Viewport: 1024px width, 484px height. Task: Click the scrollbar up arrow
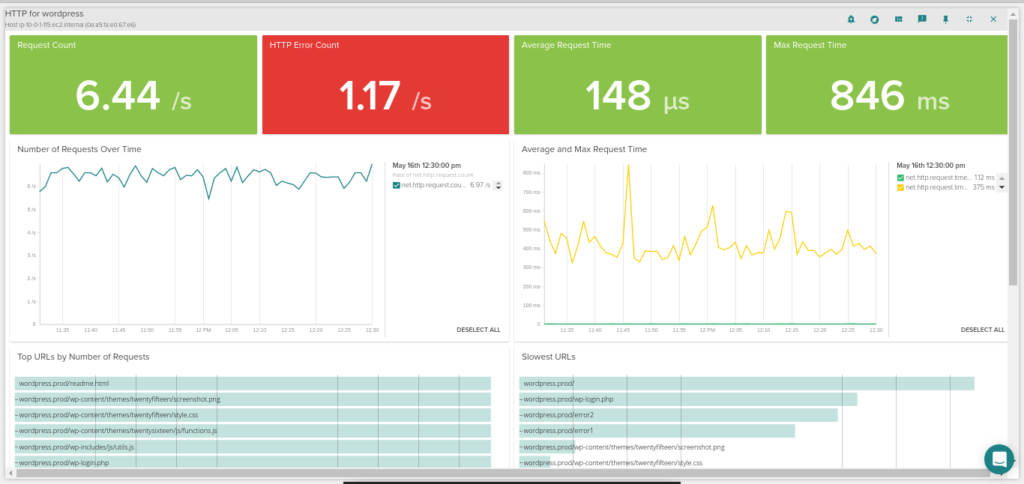(1013, 12)
